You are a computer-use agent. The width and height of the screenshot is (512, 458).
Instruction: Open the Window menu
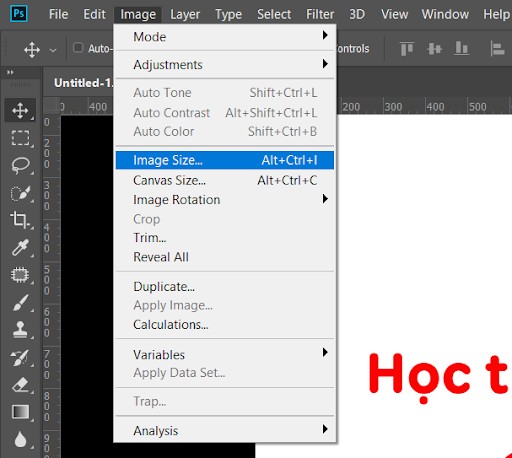[x=445, y=14]
